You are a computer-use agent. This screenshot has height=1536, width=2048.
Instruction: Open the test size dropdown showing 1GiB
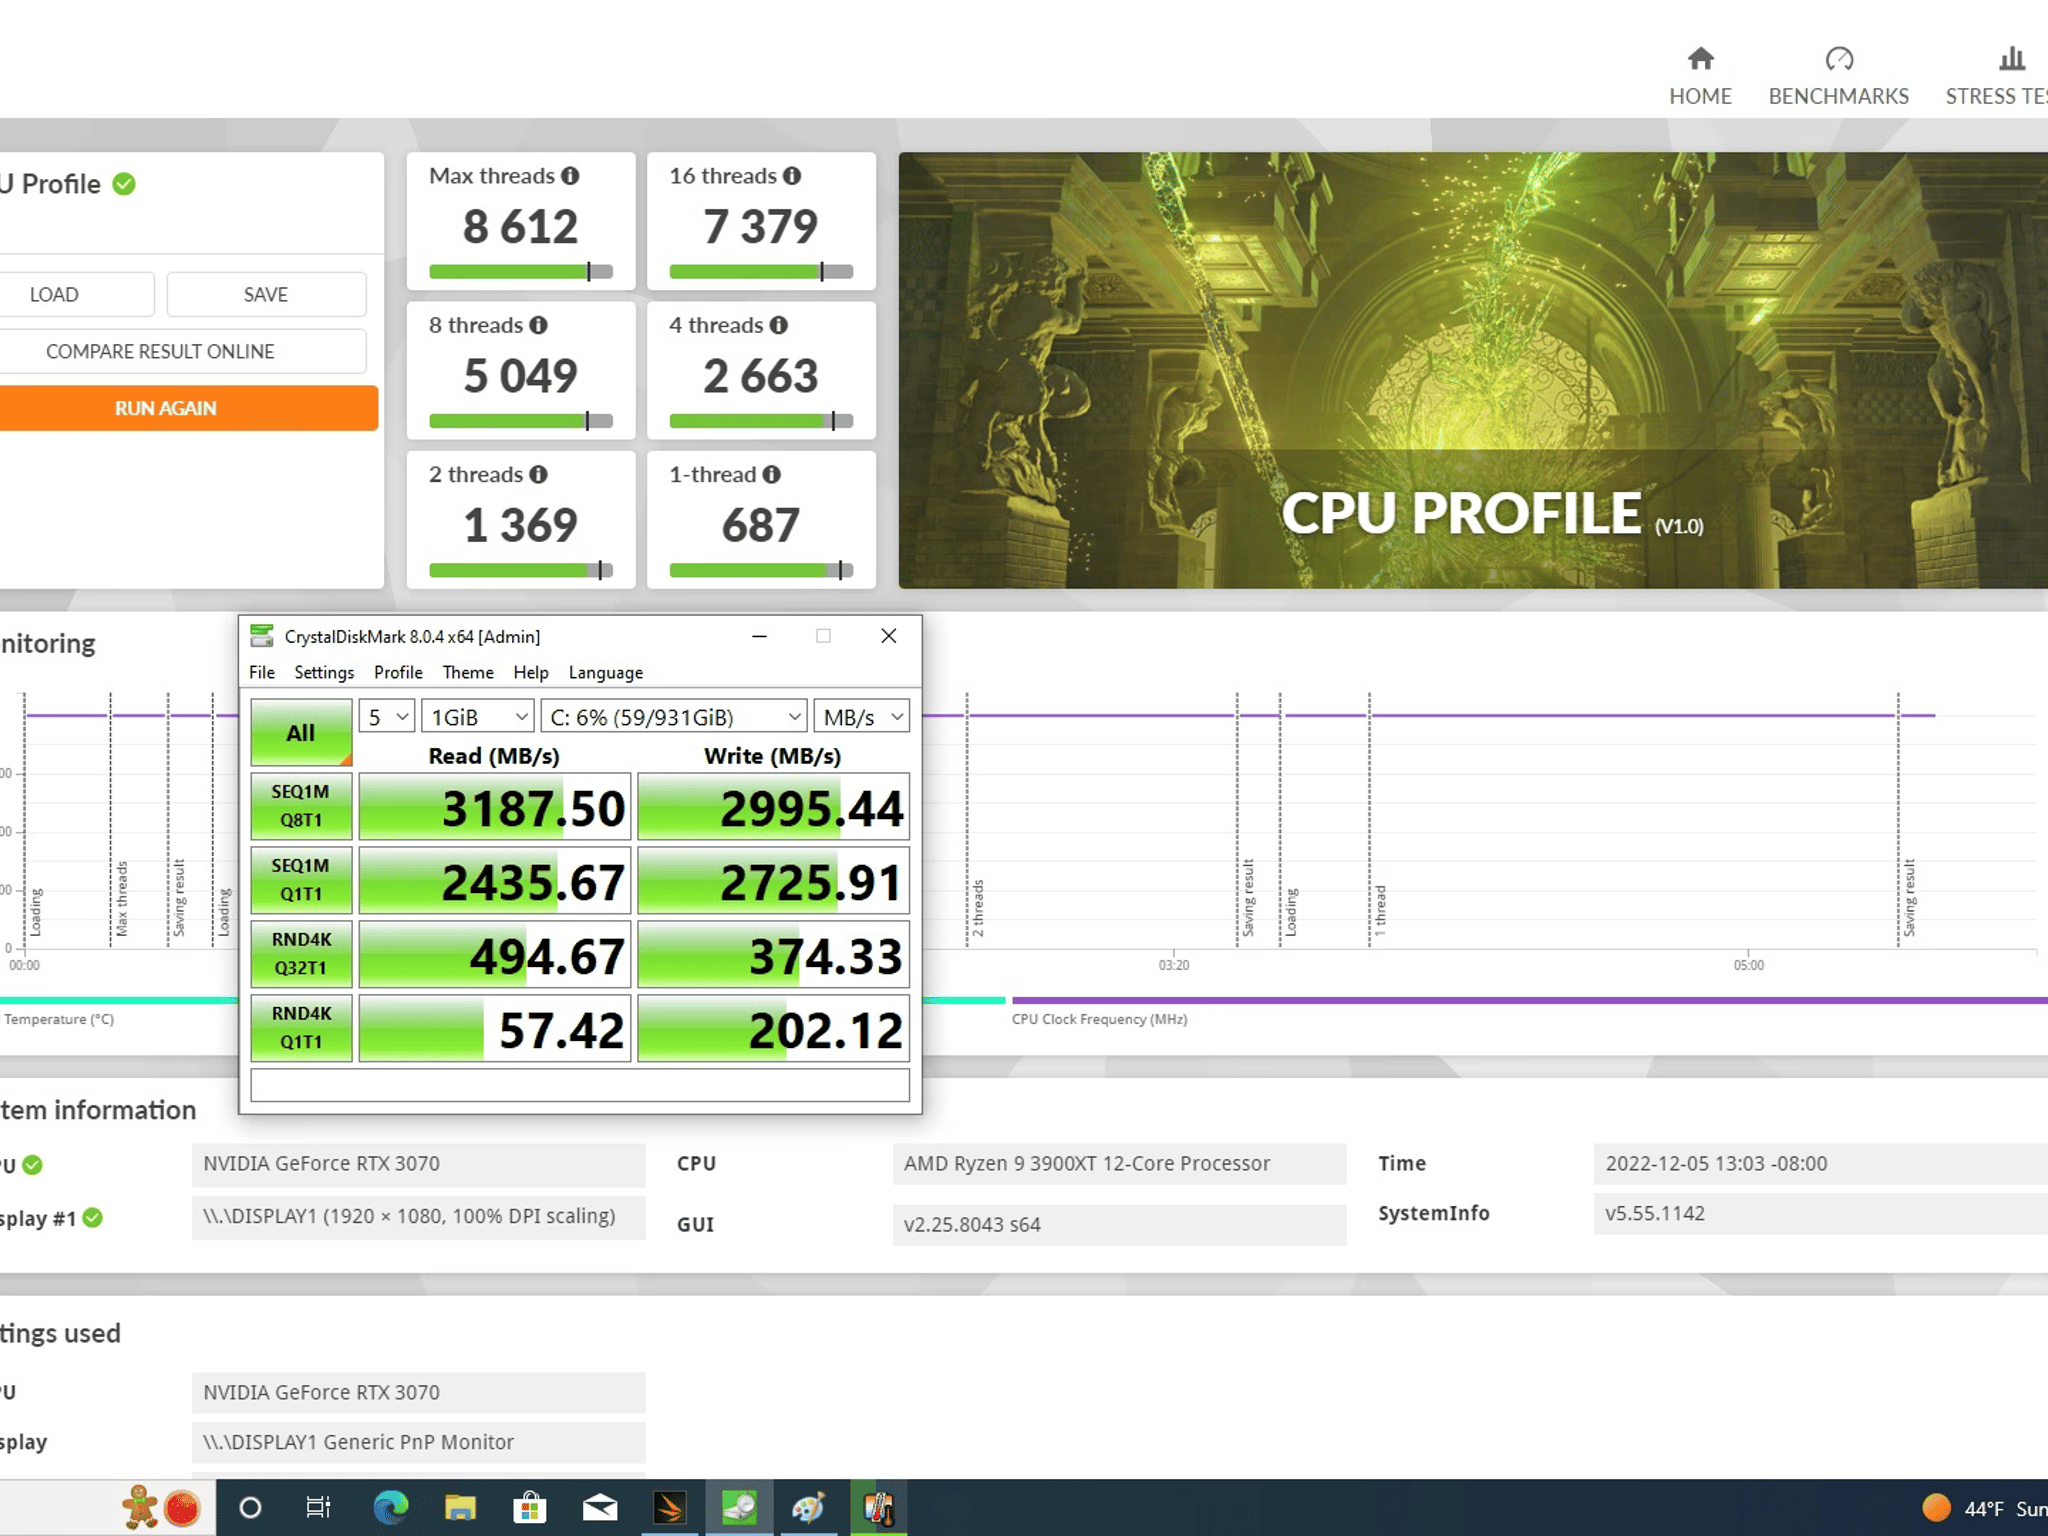pyautogui.click(x=477, y=716)
